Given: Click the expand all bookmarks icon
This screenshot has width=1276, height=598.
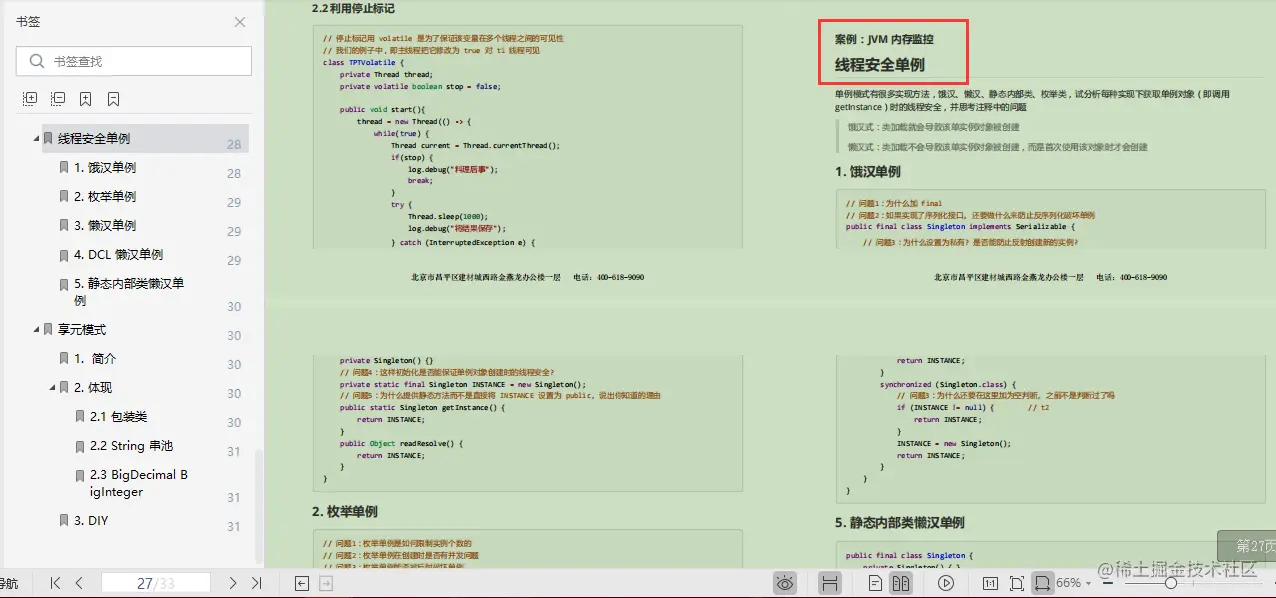Looking at the screenshot, I should 28,98.
